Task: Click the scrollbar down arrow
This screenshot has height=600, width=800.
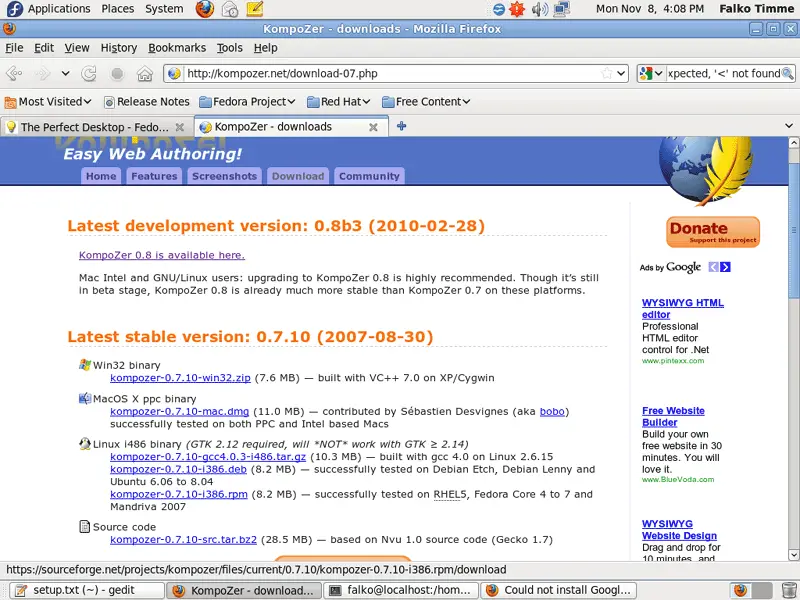Action: [x=793, y=554]
